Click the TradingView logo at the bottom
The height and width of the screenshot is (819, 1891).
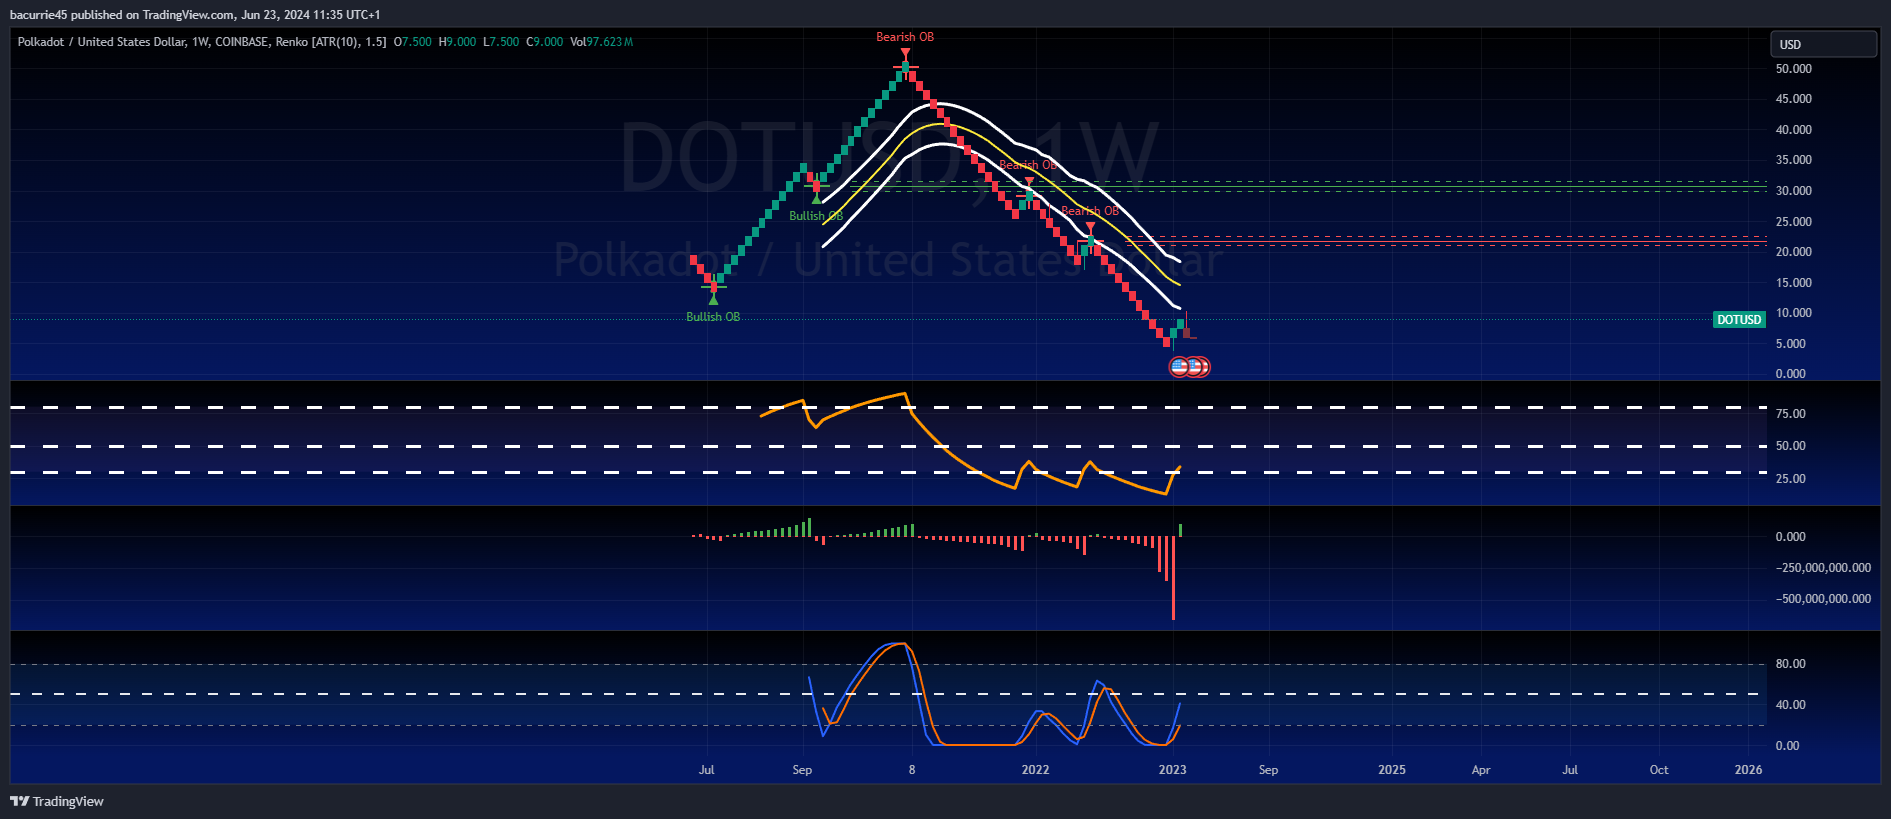click(x=57, y=801)
